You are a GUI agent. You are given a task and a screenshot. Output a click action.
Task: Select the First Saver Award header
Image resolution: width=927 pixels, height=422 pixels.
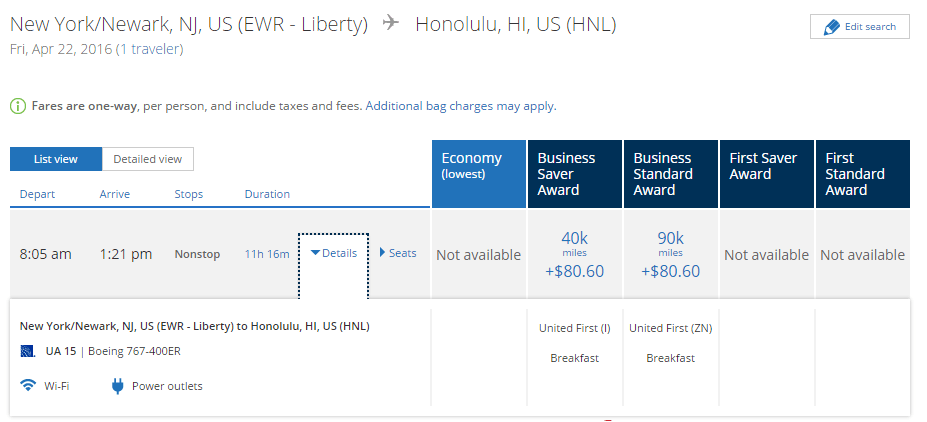(x=766, y=174)
